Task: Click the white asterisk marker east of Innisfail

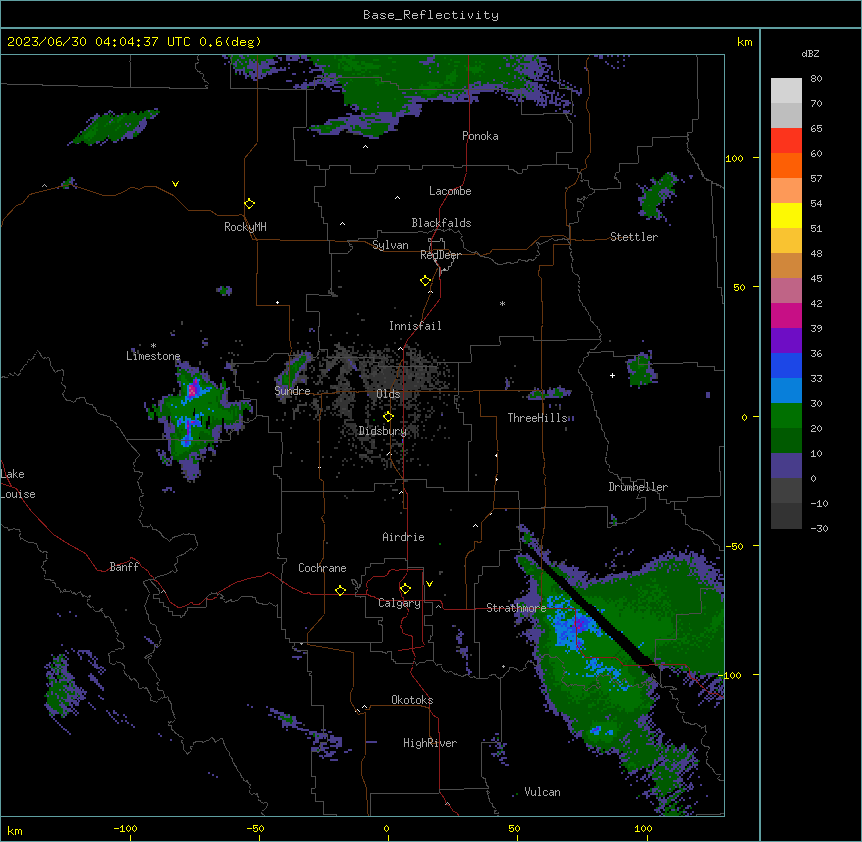Action: 502,303
